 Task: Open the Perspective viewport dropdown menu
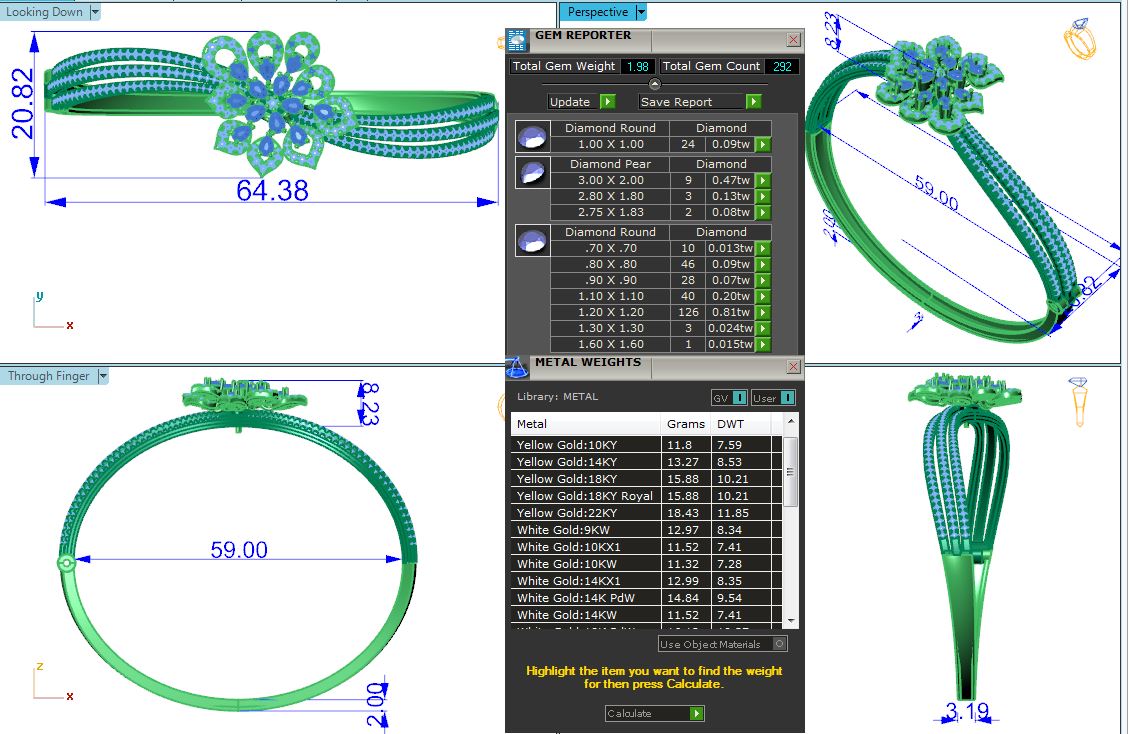pos(641,12)
